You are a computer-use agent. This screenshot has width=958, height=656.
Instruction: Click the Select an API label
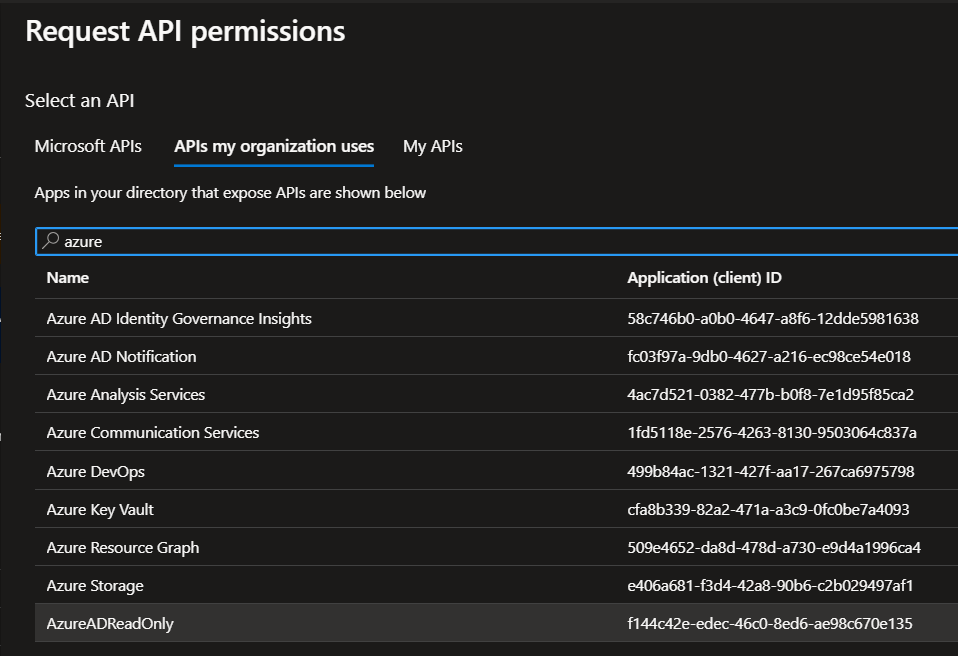point(79,100)
